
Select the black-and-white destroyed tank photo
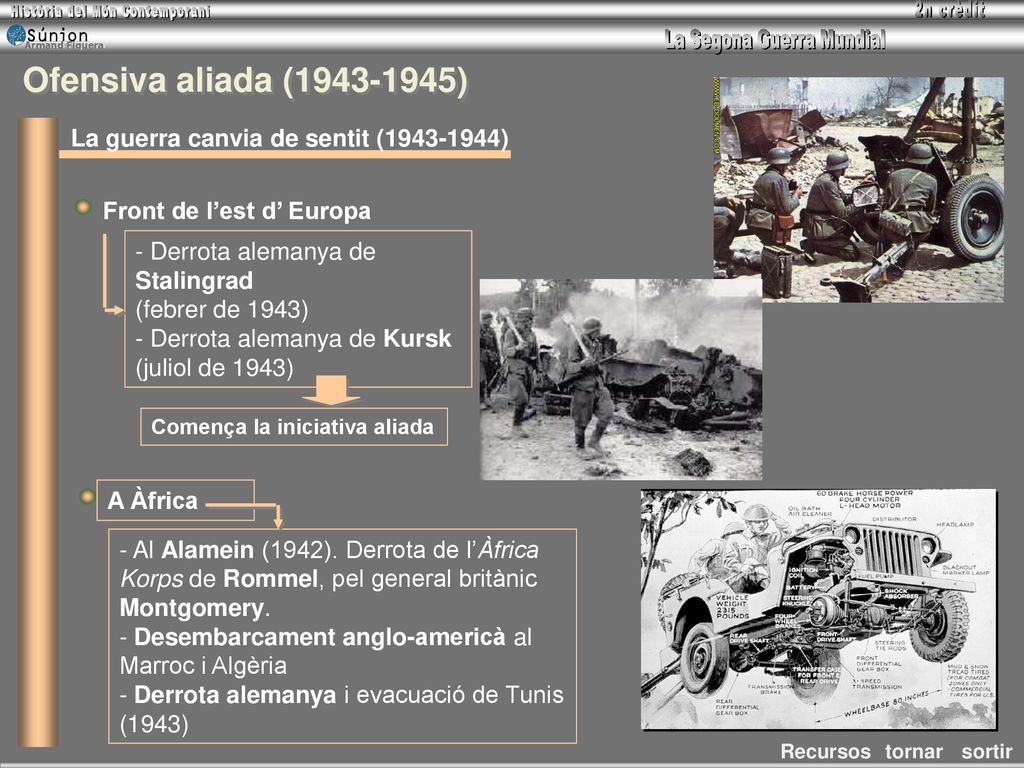pyautogui.click(x=621, y=379)
